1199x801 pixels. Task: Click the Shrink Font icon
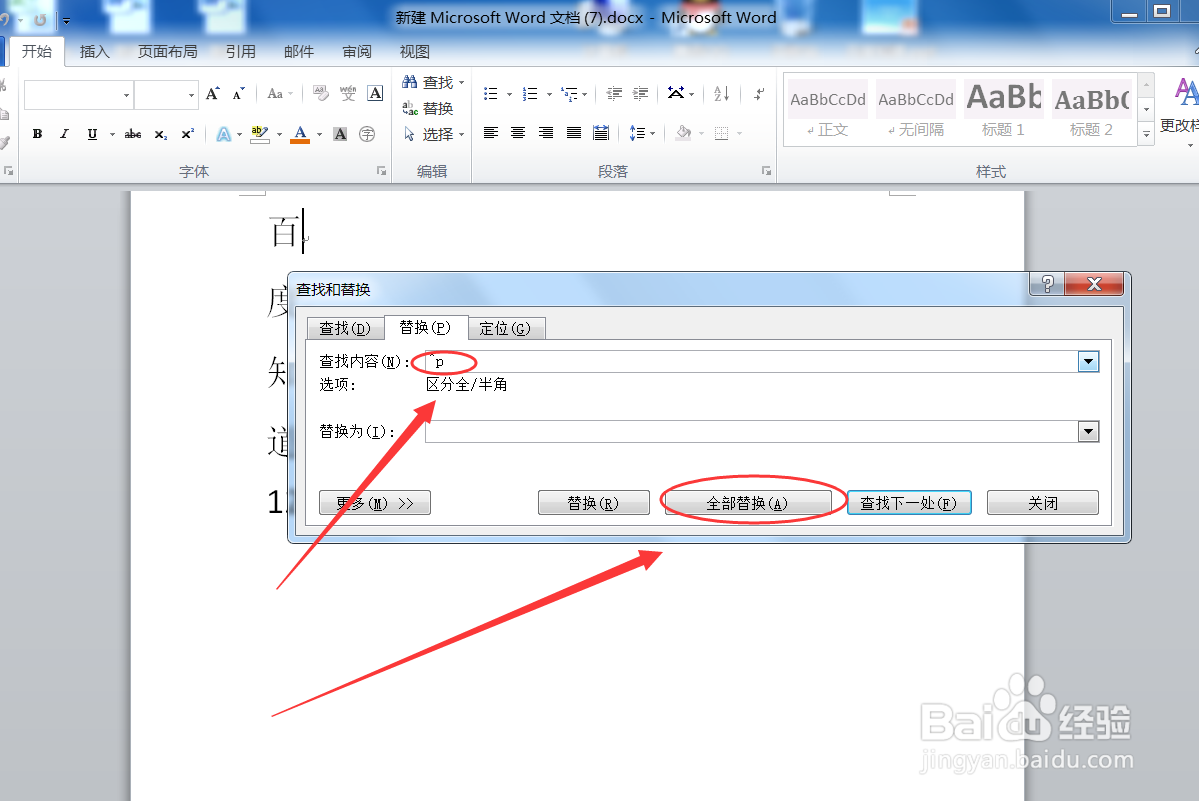[x=239, y=93]
